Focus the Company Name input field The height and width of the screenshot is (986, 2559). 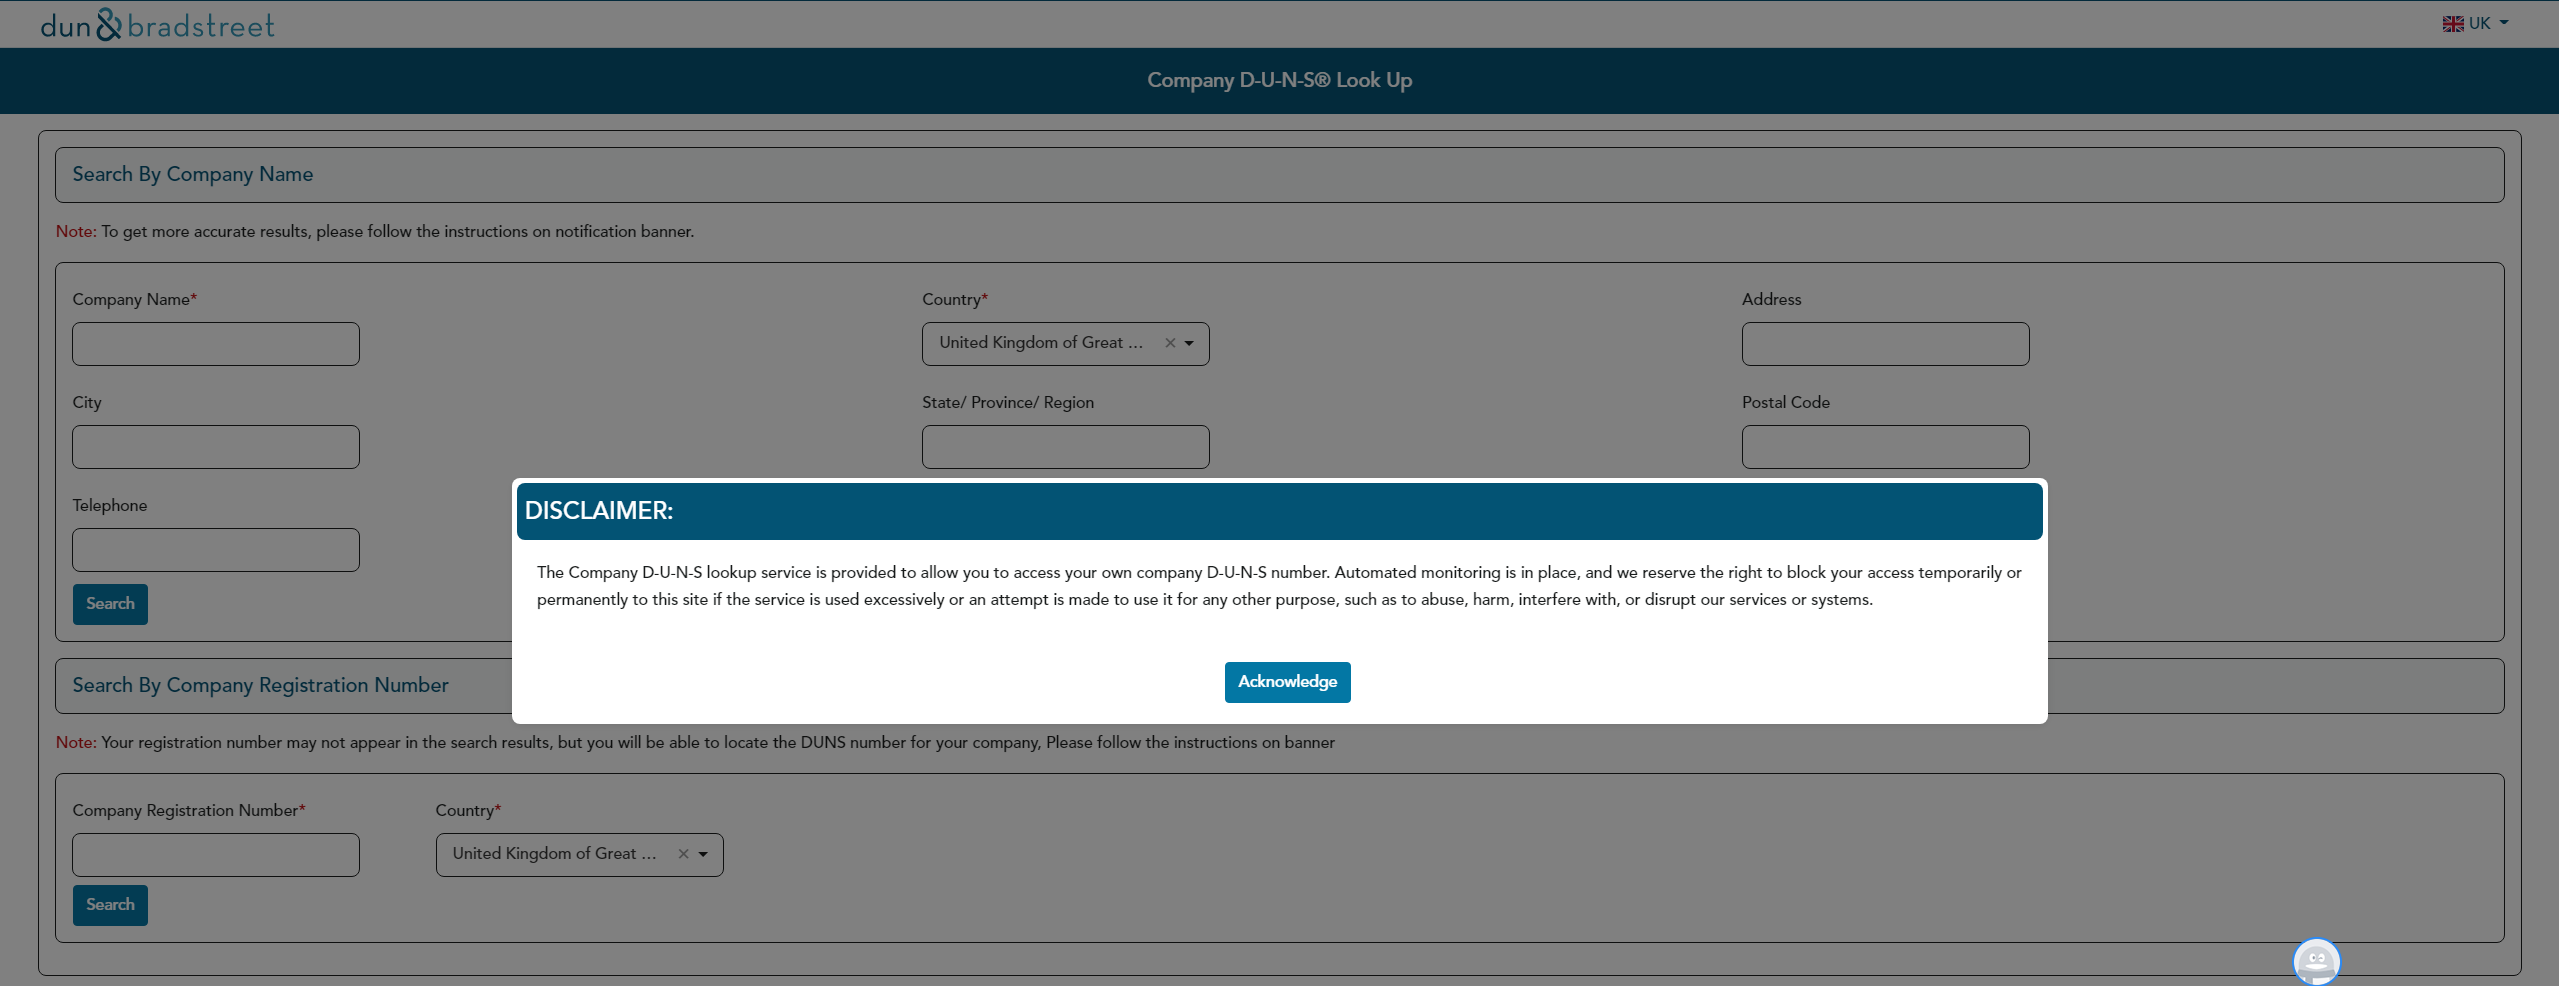pos(216,344)
